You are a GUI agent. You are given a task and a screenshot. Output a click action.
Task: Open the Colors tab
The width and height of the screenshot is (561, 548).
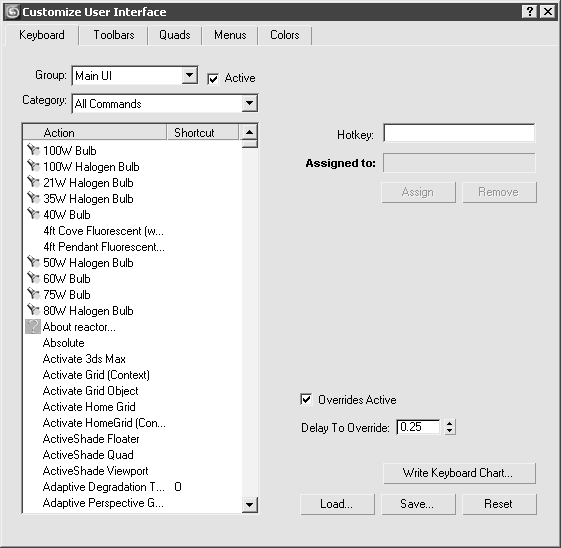click(x=284, y=35)
